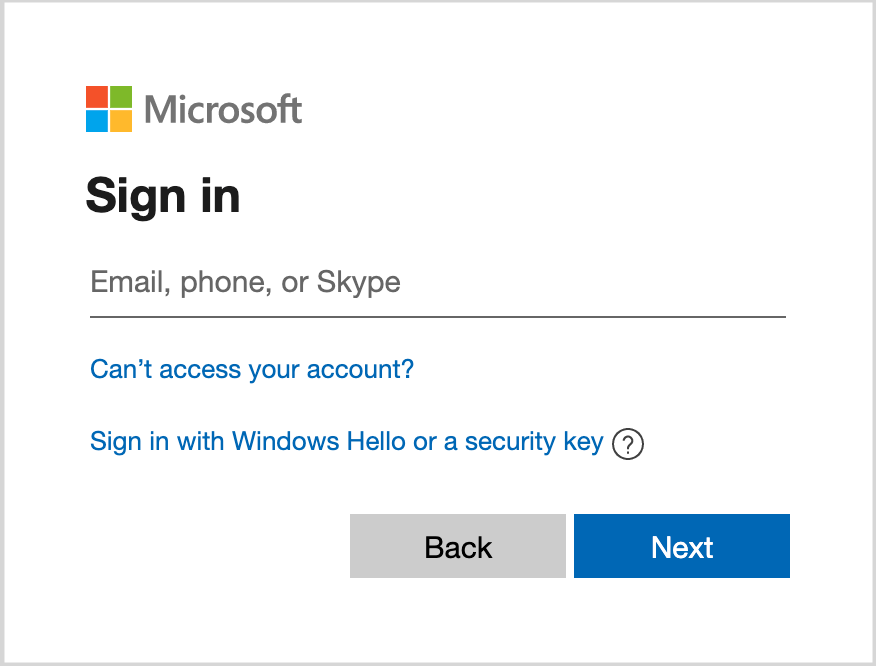Focus the Email, phone, or Skype field
The height and width of the screenshot is (666, 876).
coord(437,283)
